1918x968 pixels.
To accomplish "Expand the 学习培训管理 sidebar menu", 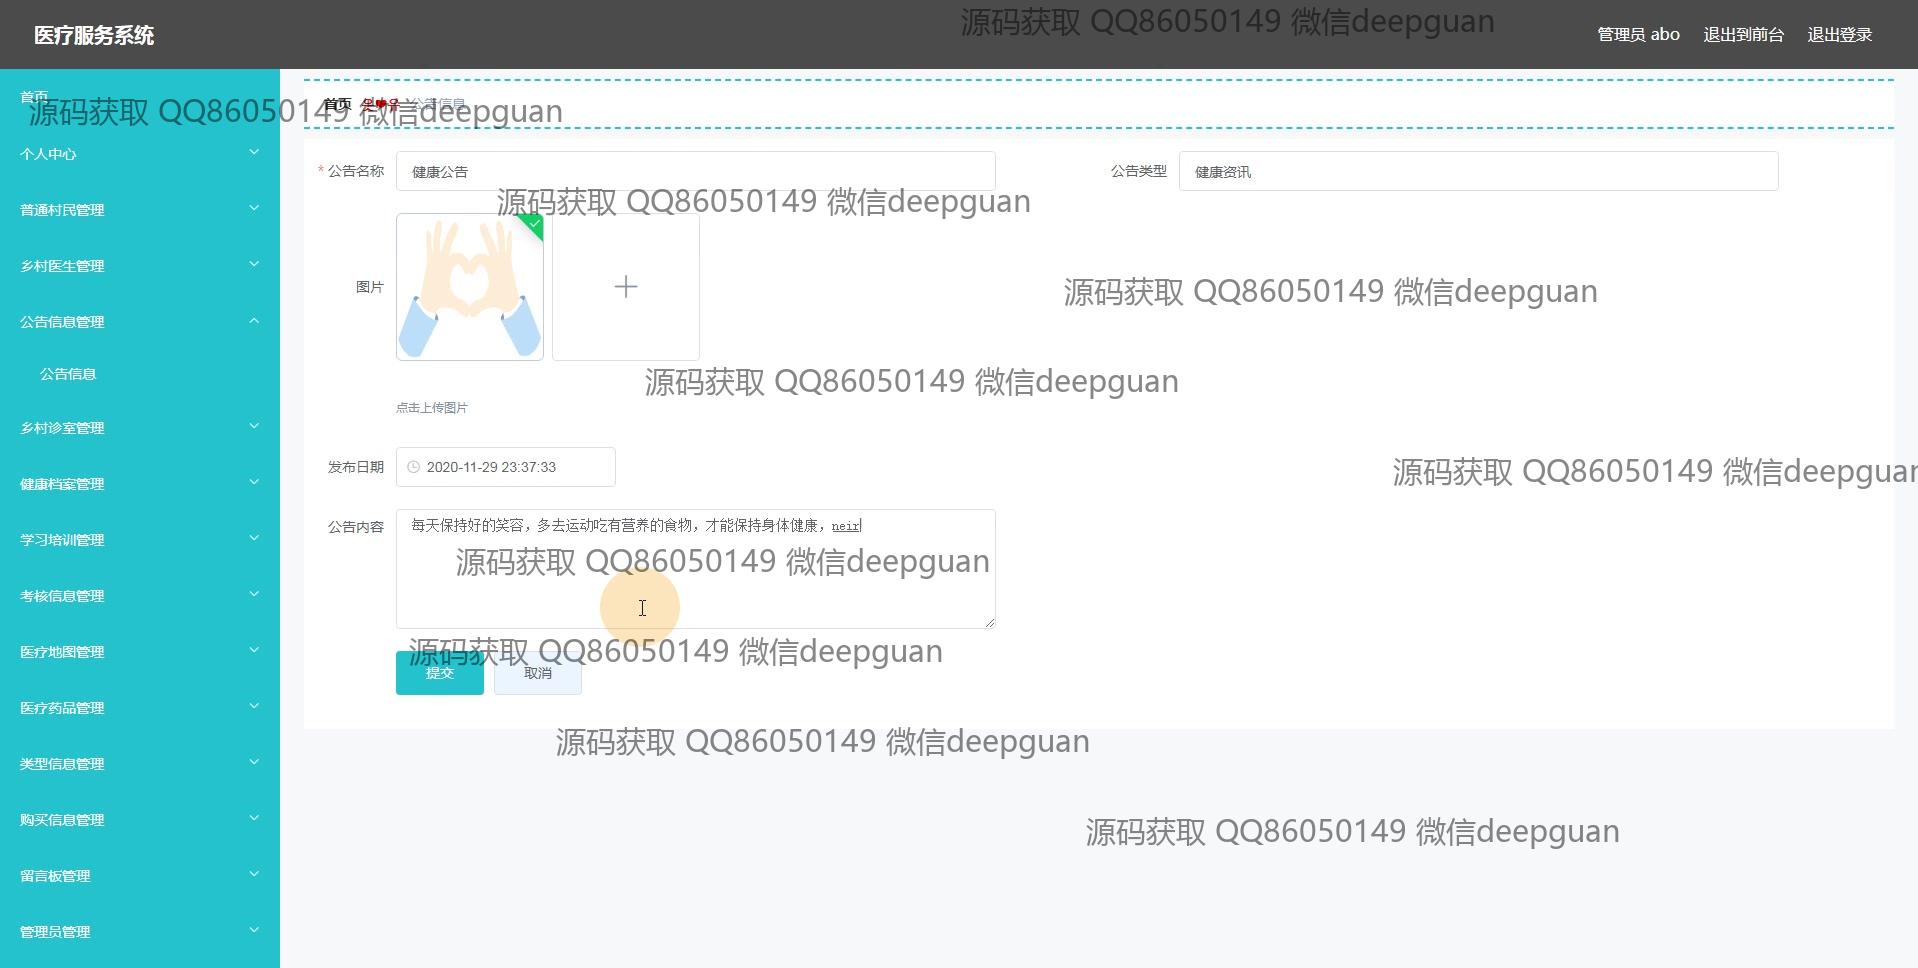I will [x=140, y=540].
